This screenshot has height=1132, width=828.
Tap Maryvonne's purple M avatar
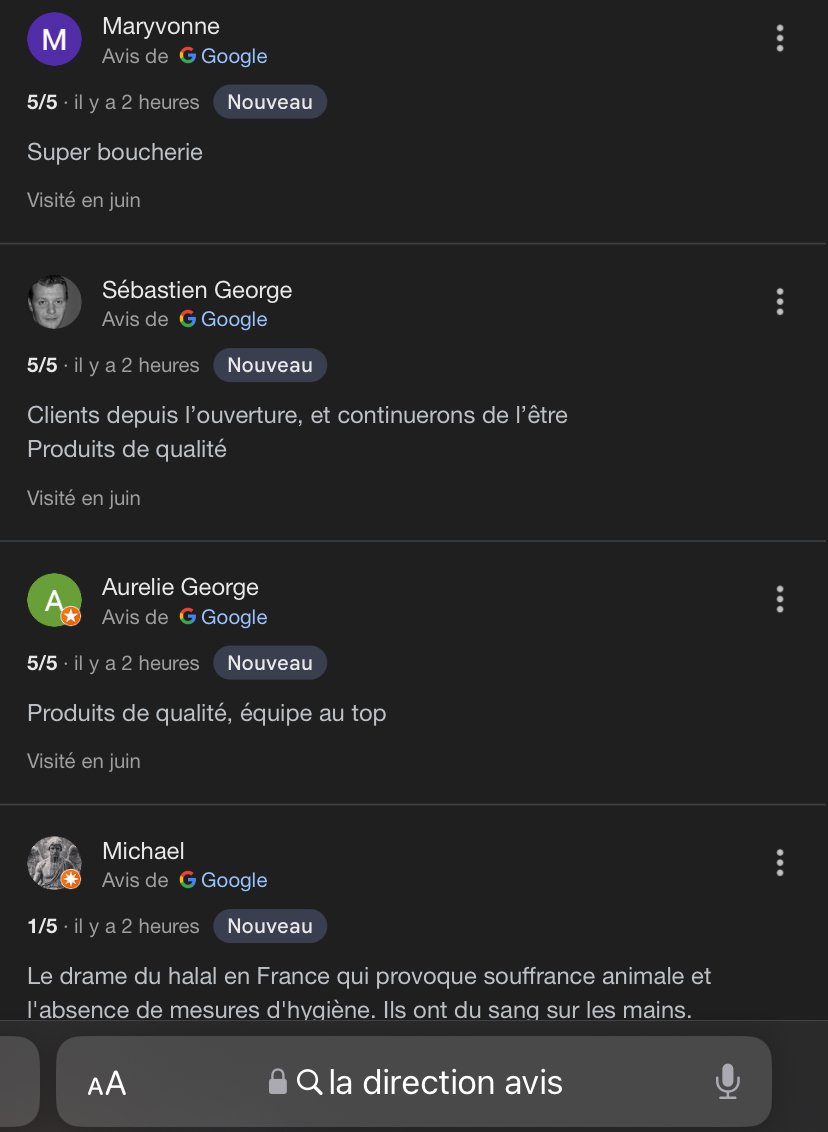54,40
